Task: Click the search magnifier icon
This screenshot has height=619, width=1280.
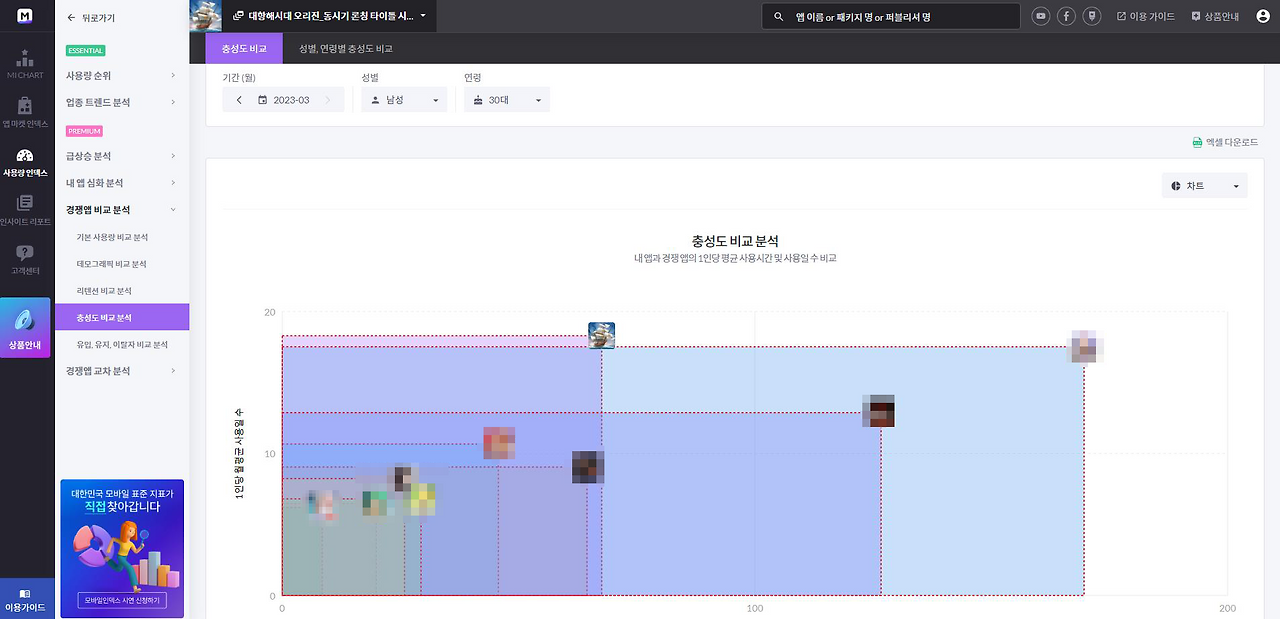Action: coord(779,17)
